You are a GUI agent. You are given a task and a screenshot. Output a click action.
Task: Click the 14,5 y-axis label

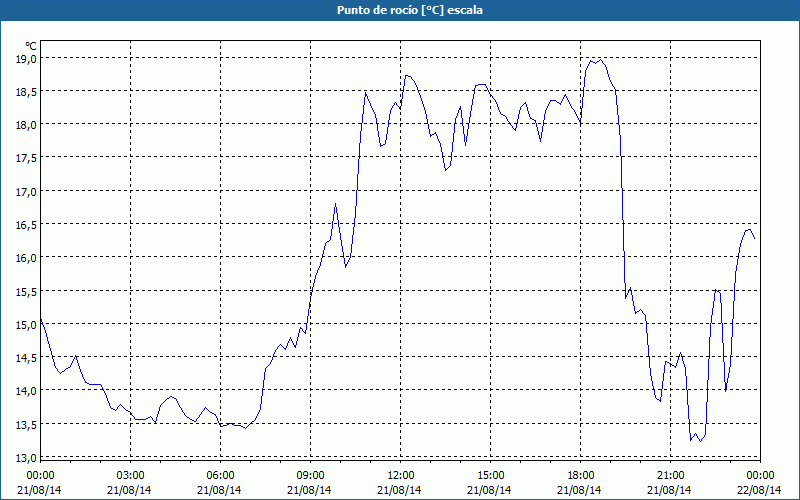click(27, 357)
